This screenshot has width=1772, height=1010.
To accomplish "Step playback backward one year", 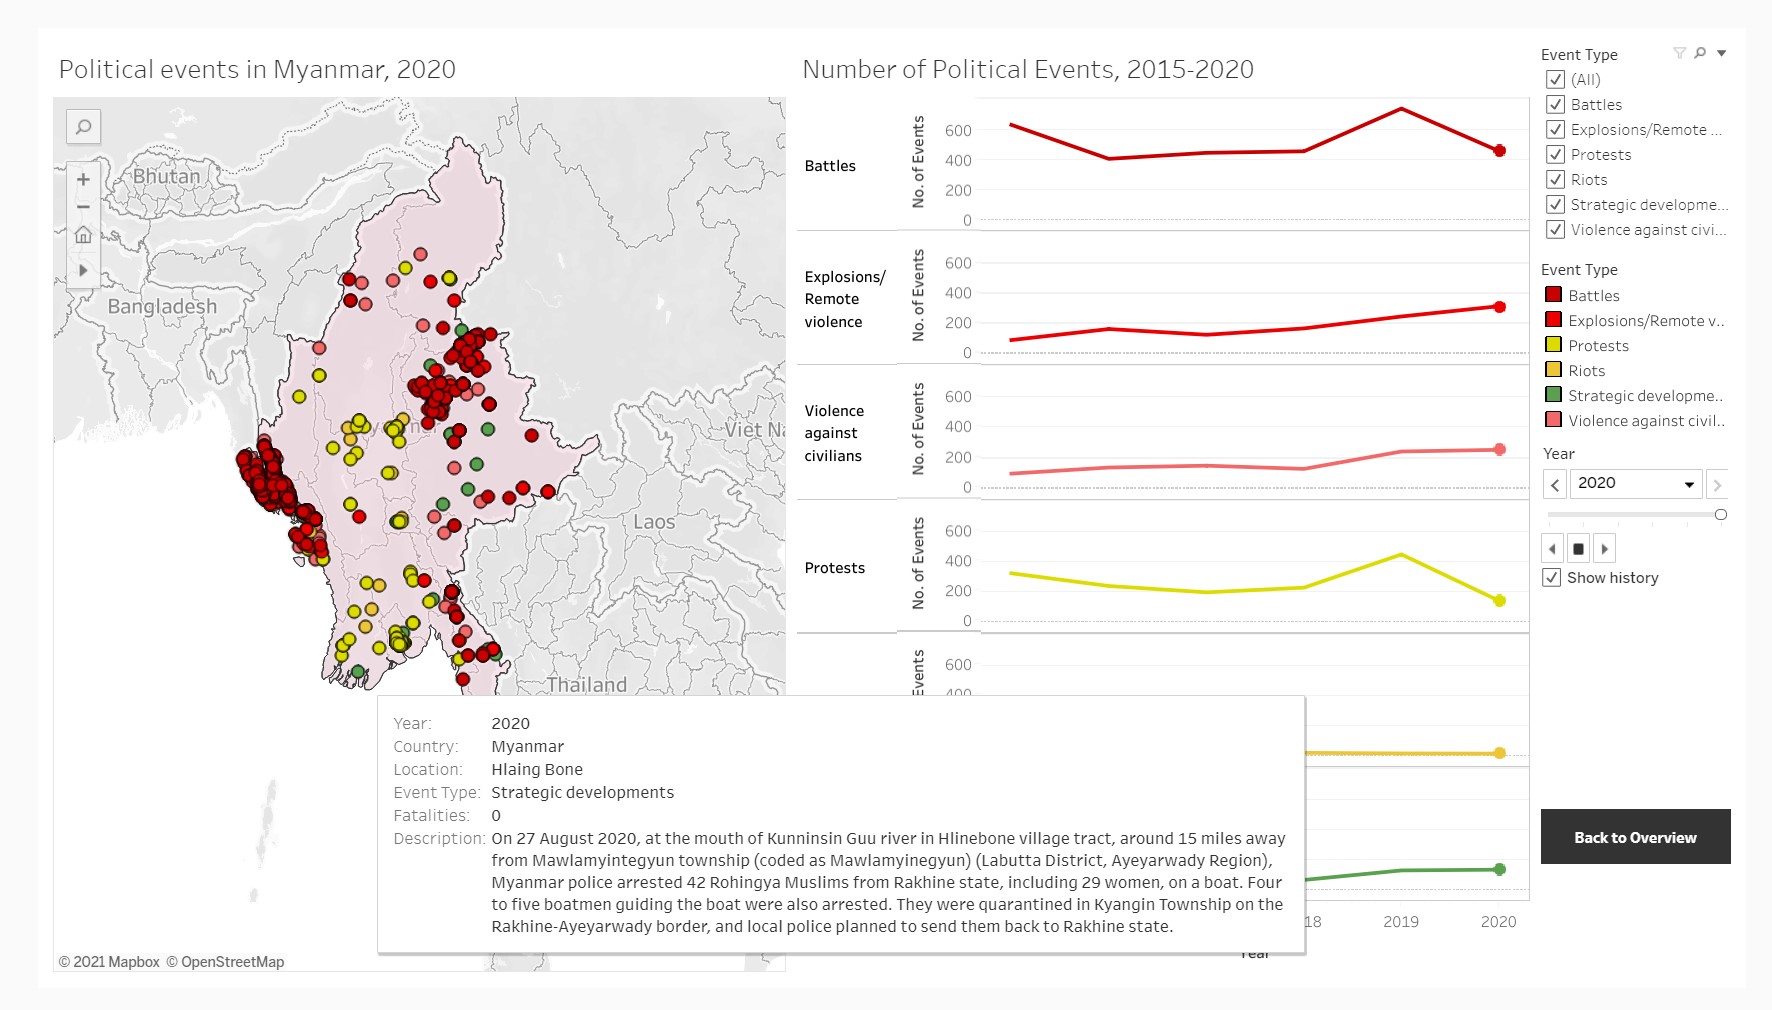I will tap(1553, 547).
